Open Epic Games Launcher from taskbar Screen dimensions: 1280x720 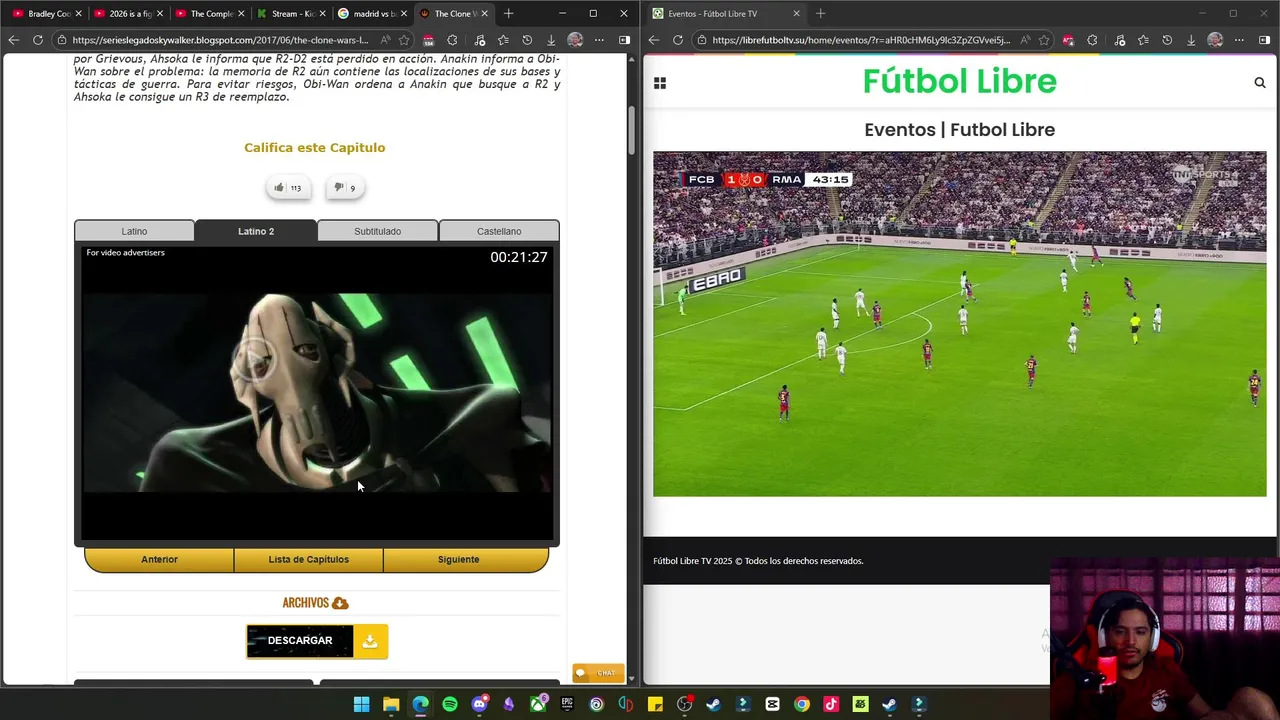pos(567,704)
